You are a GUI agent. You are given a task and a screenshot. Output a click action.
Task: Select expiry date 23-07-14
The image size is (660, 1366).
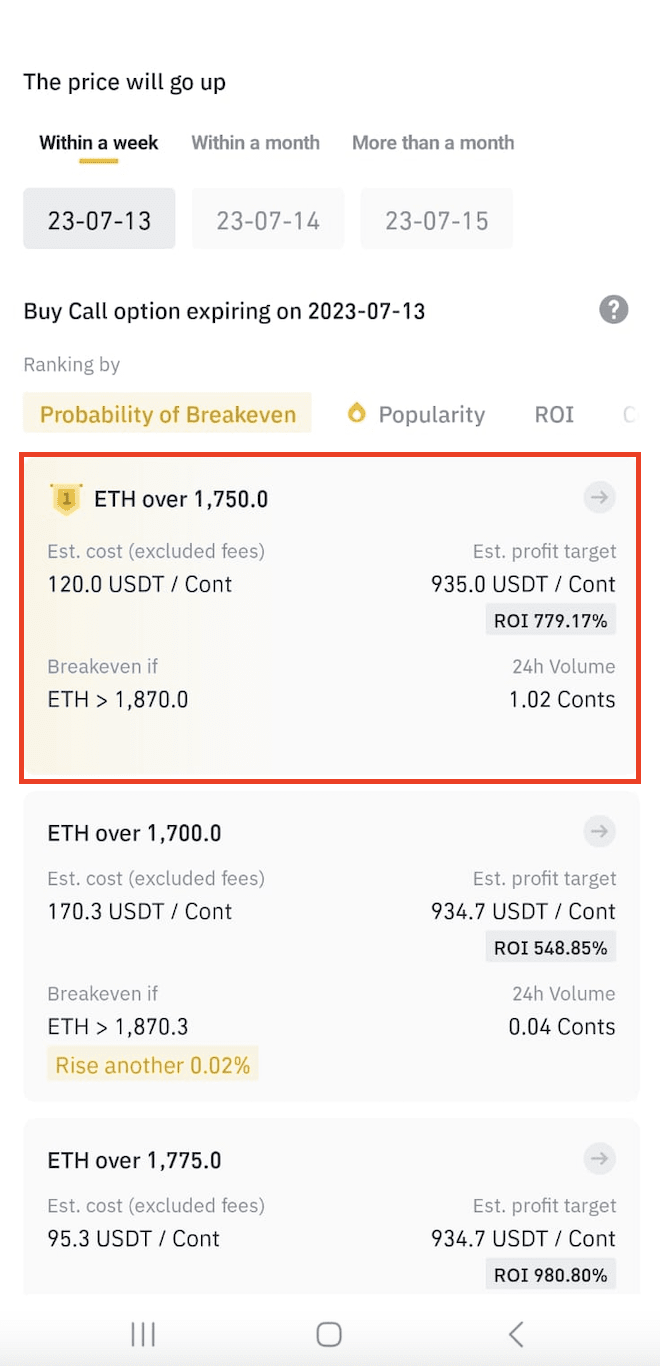pos(267,219)
